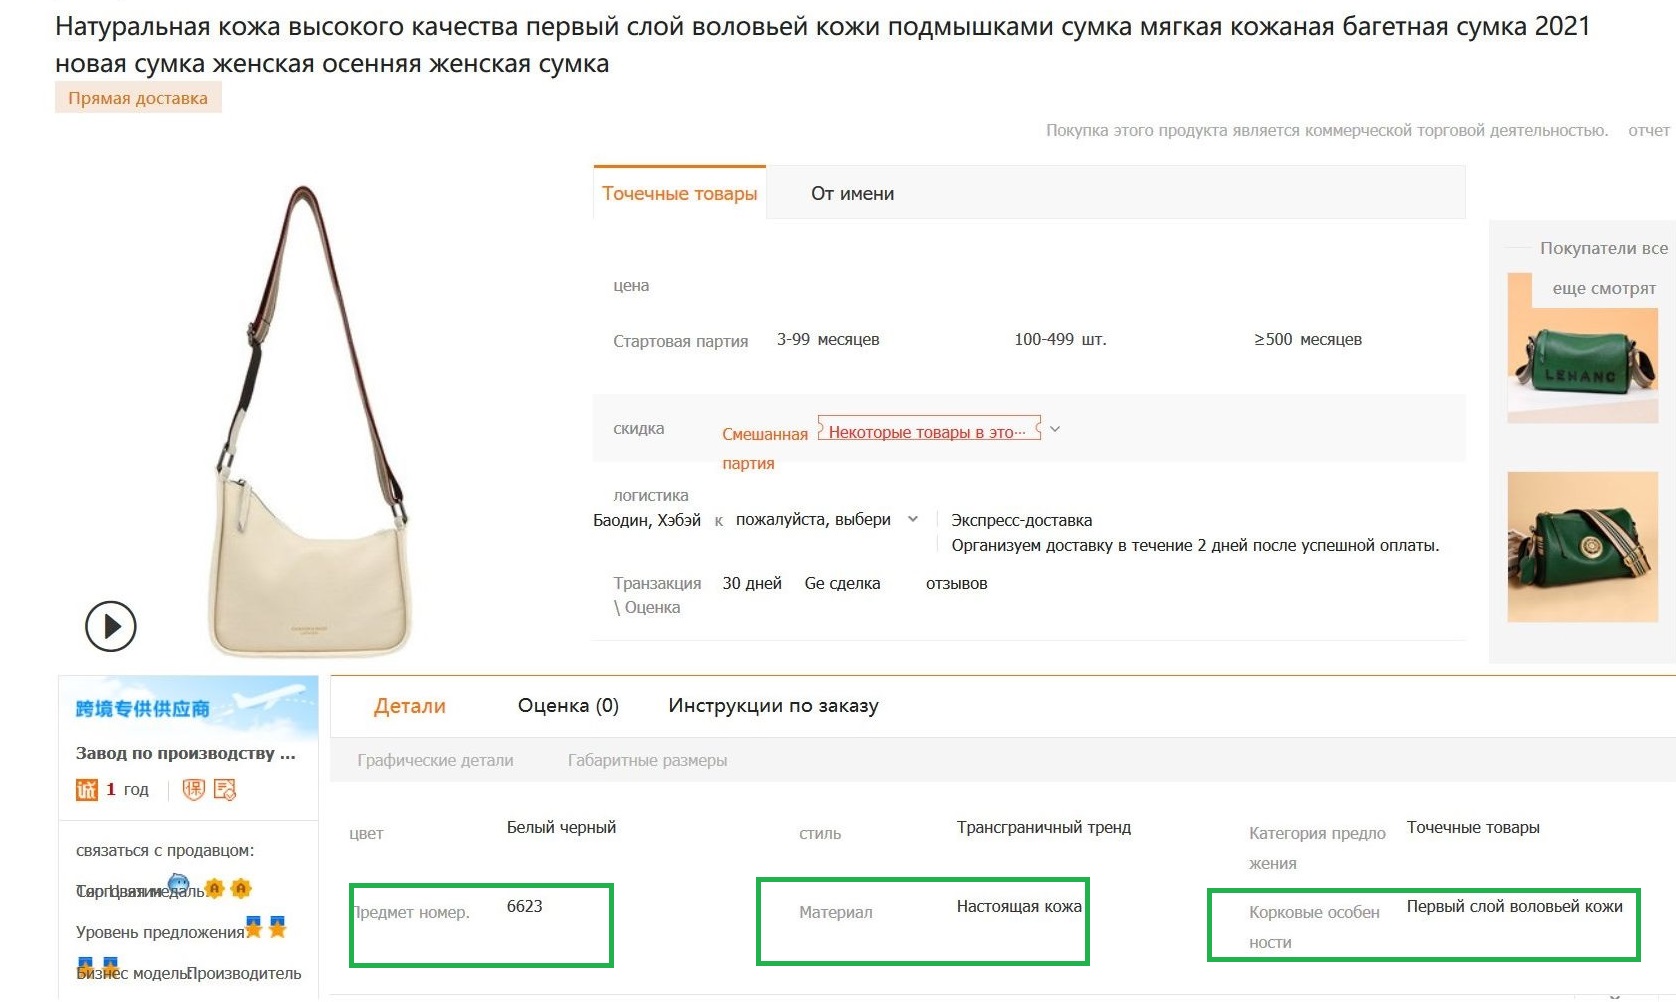Open the green LEHANG bag thumbnail
Screen dimensions: 1676x1002
pos(1582,365)
